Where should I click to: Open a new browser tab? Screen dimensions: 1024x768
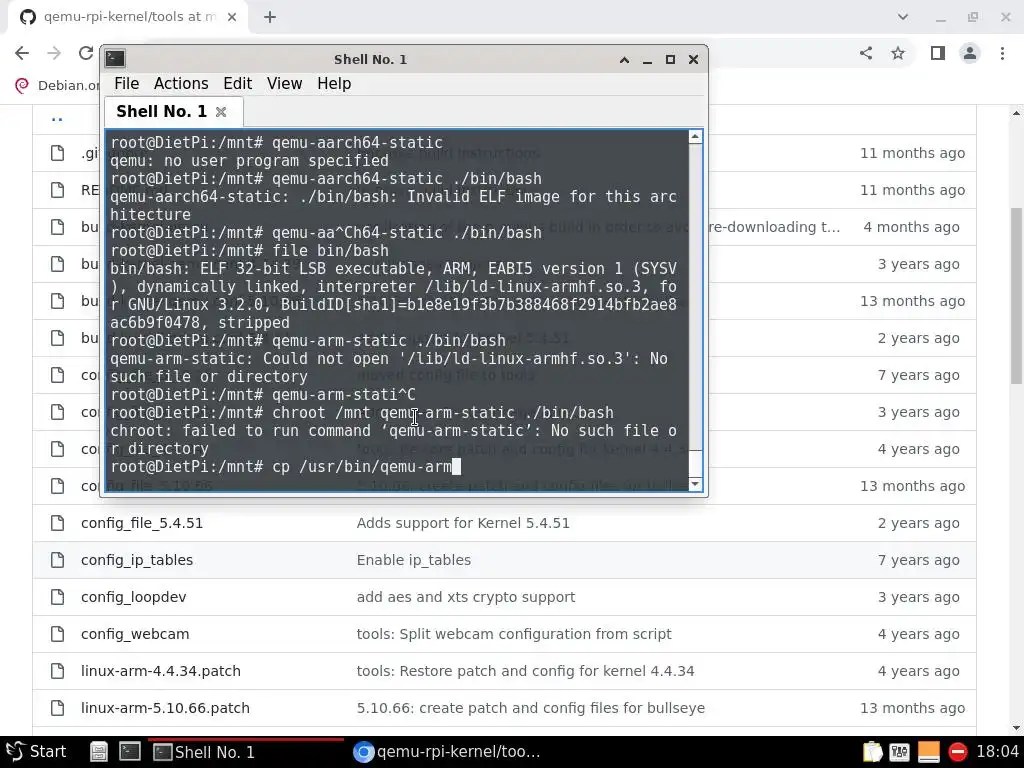point(270,17)
